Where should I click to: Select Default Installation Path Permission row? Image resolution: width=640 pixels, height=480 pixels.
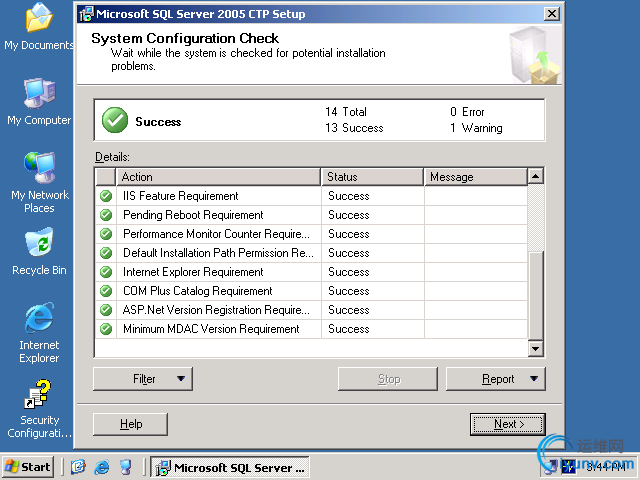(218, 253)
